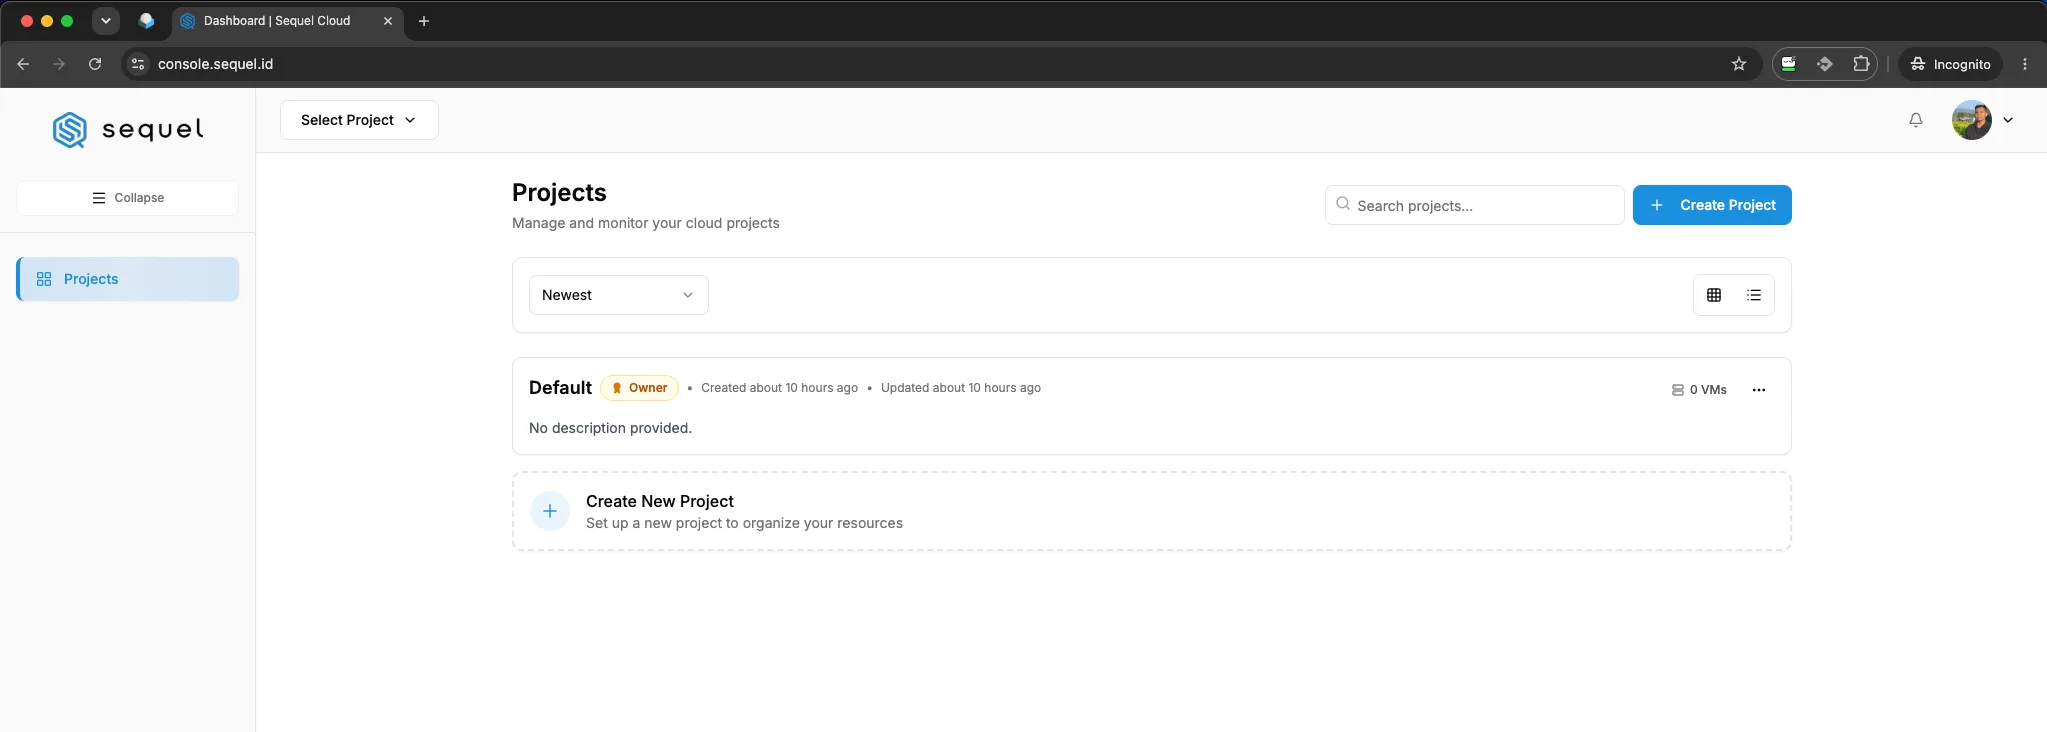Open the Default project card
Viewport: 2047px width, 732px height.
coord(1151,406)
